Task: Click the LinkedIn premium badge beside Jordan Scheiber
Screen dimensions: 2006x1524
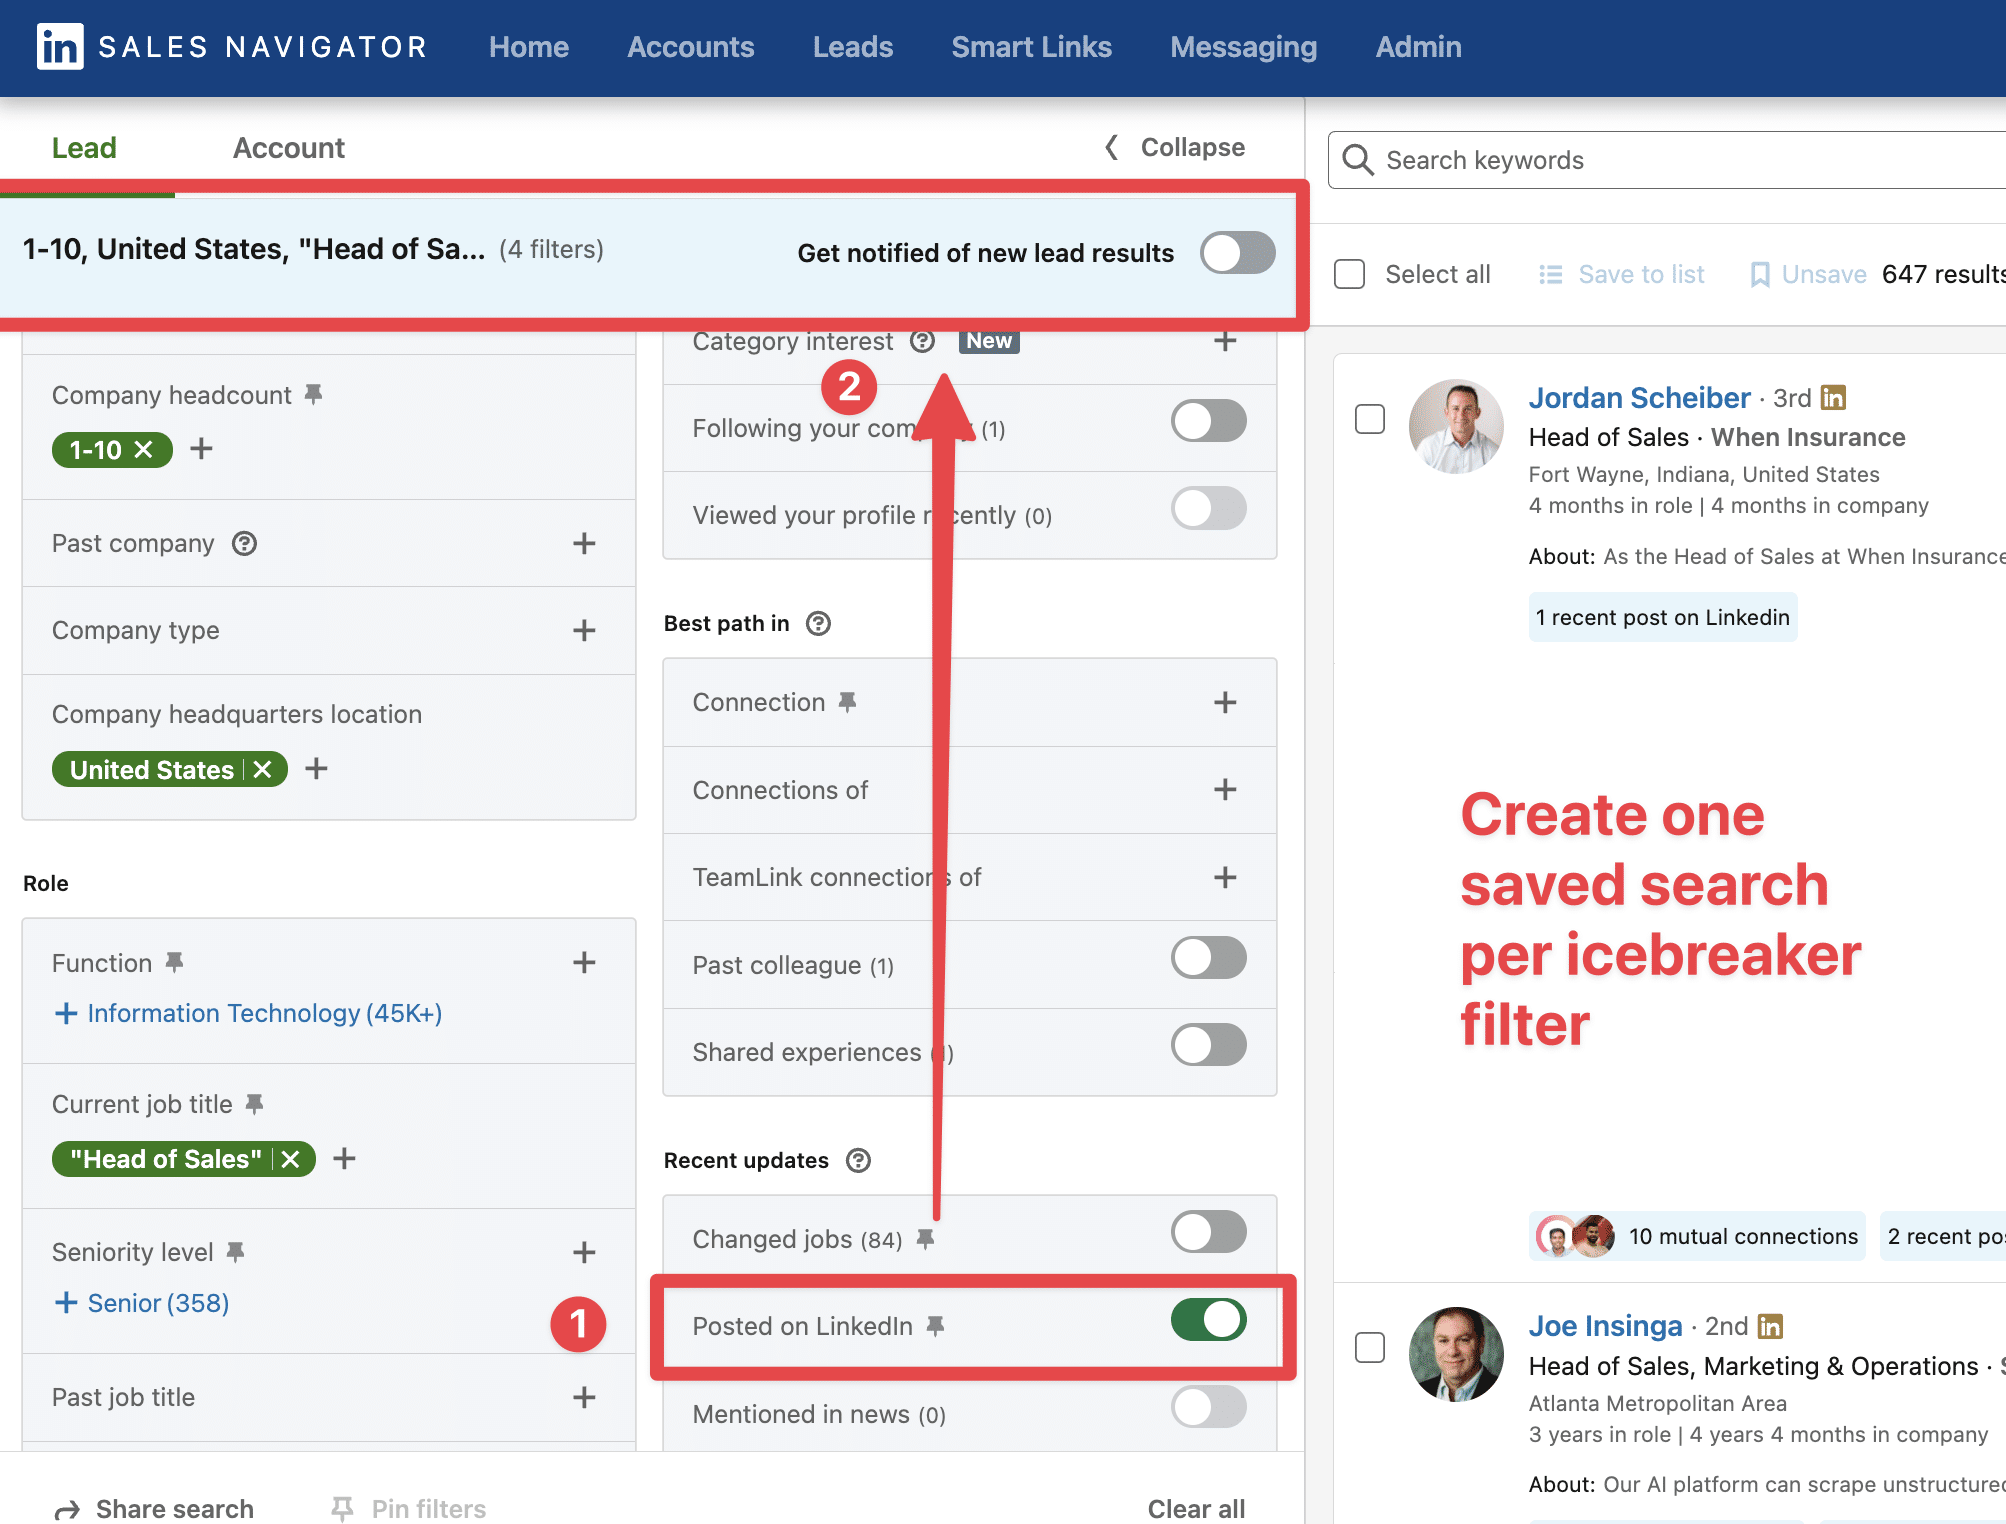Action: click(1834, 397)
